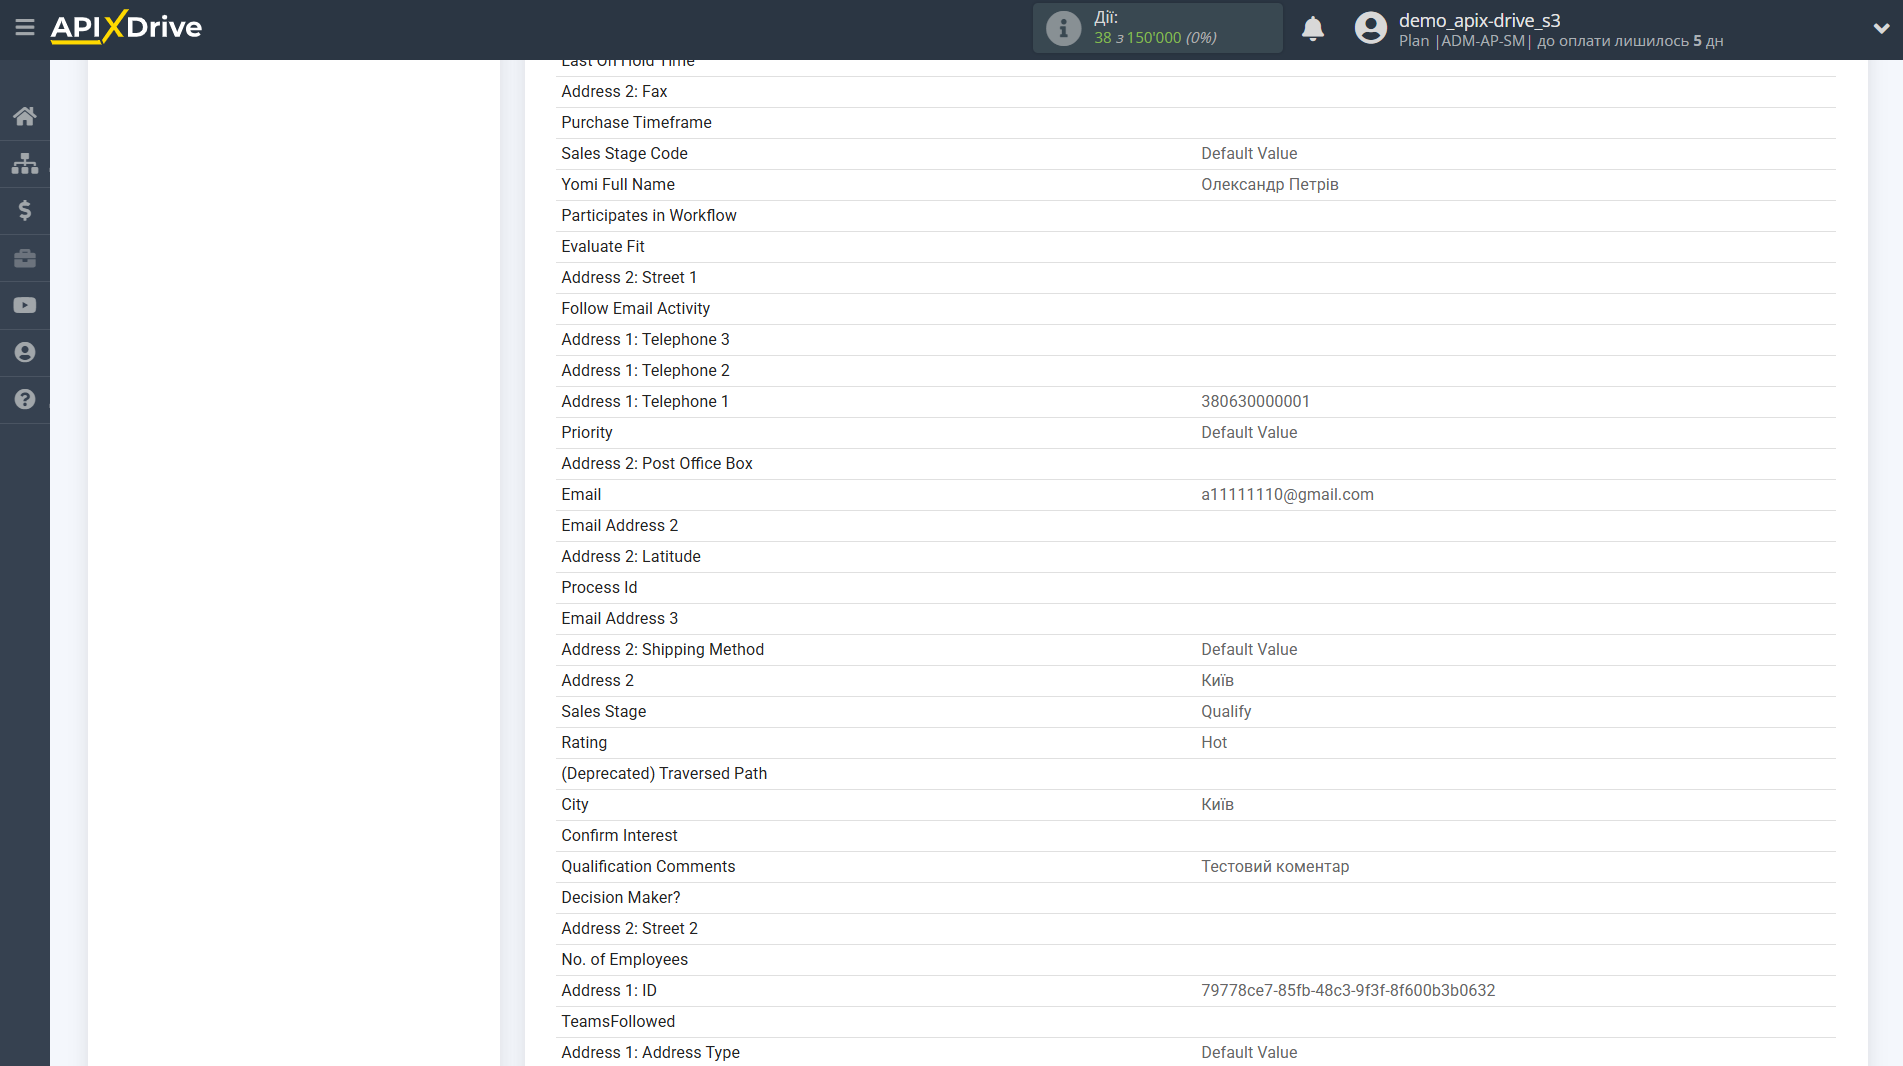The height and width of the screenshot is (1066, 1903).
Task: Expand the account dropdown chevron
Action: pyautogui.click(x=1881, y=28)
